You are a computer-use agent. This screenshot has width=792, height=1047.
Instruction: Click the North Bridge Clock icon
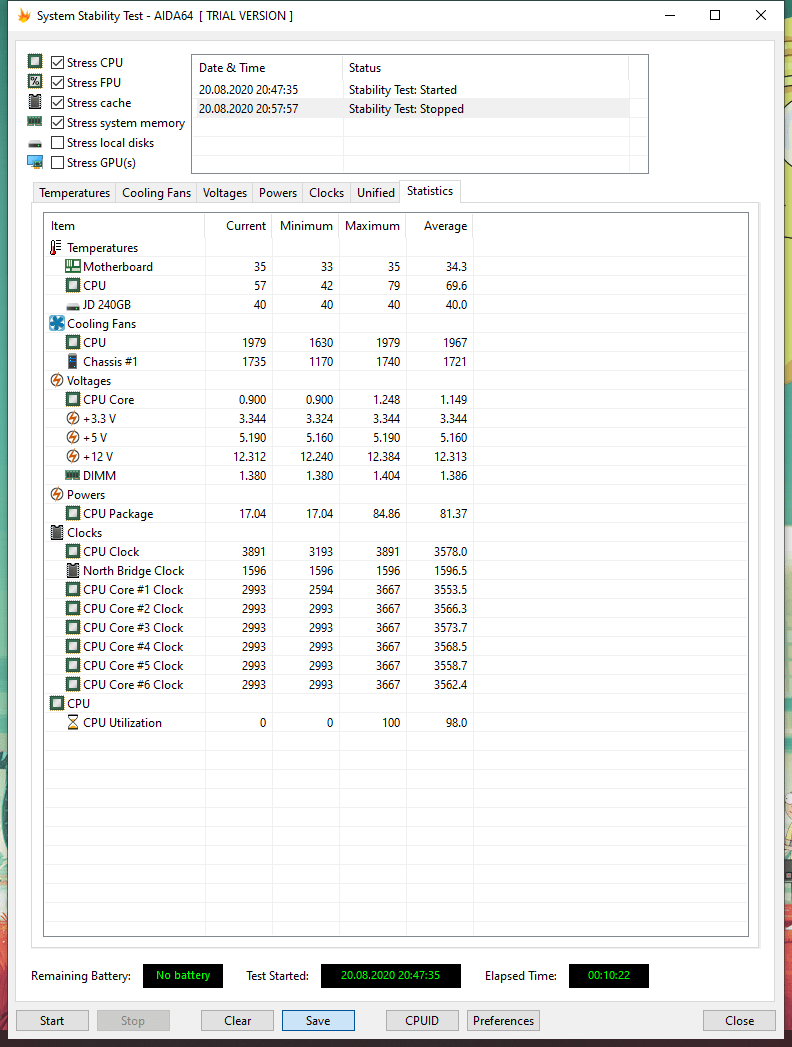pyautogui.click(x=73, y=570)
